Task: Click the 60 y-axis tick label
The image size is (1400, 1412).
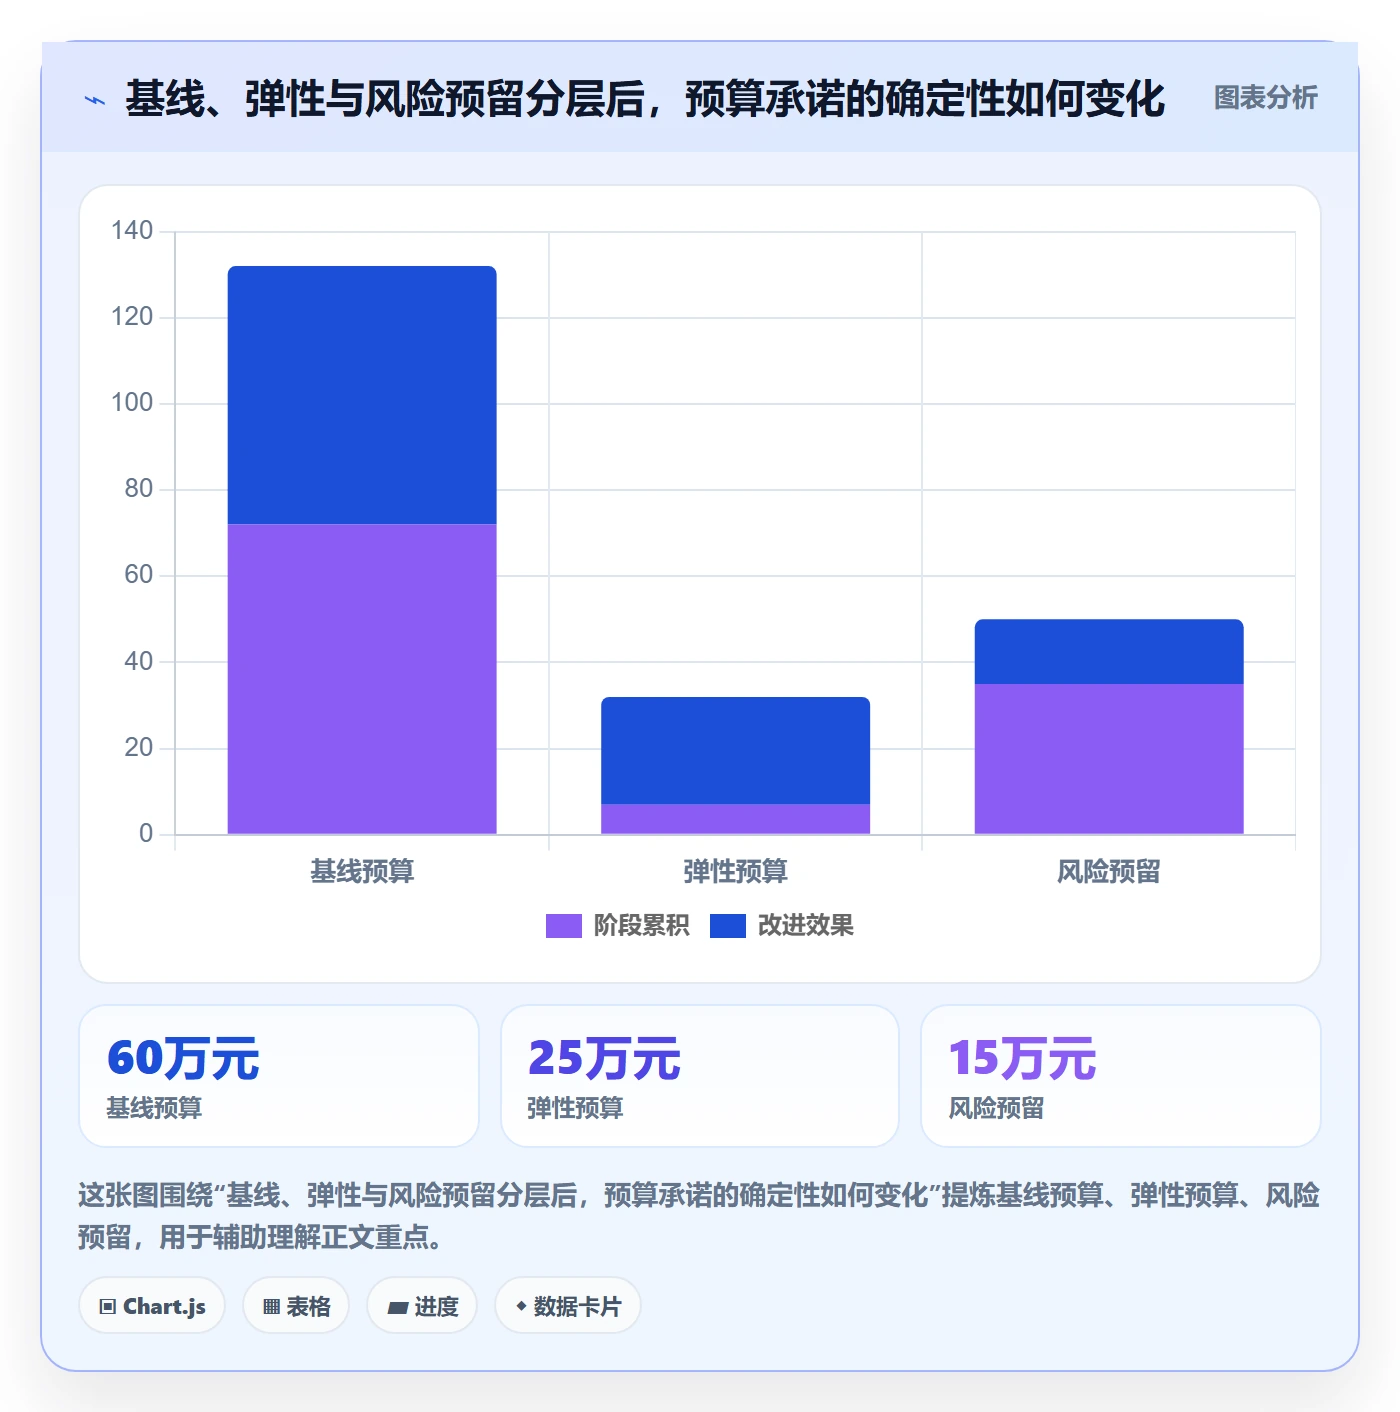Action: [139, 575]
